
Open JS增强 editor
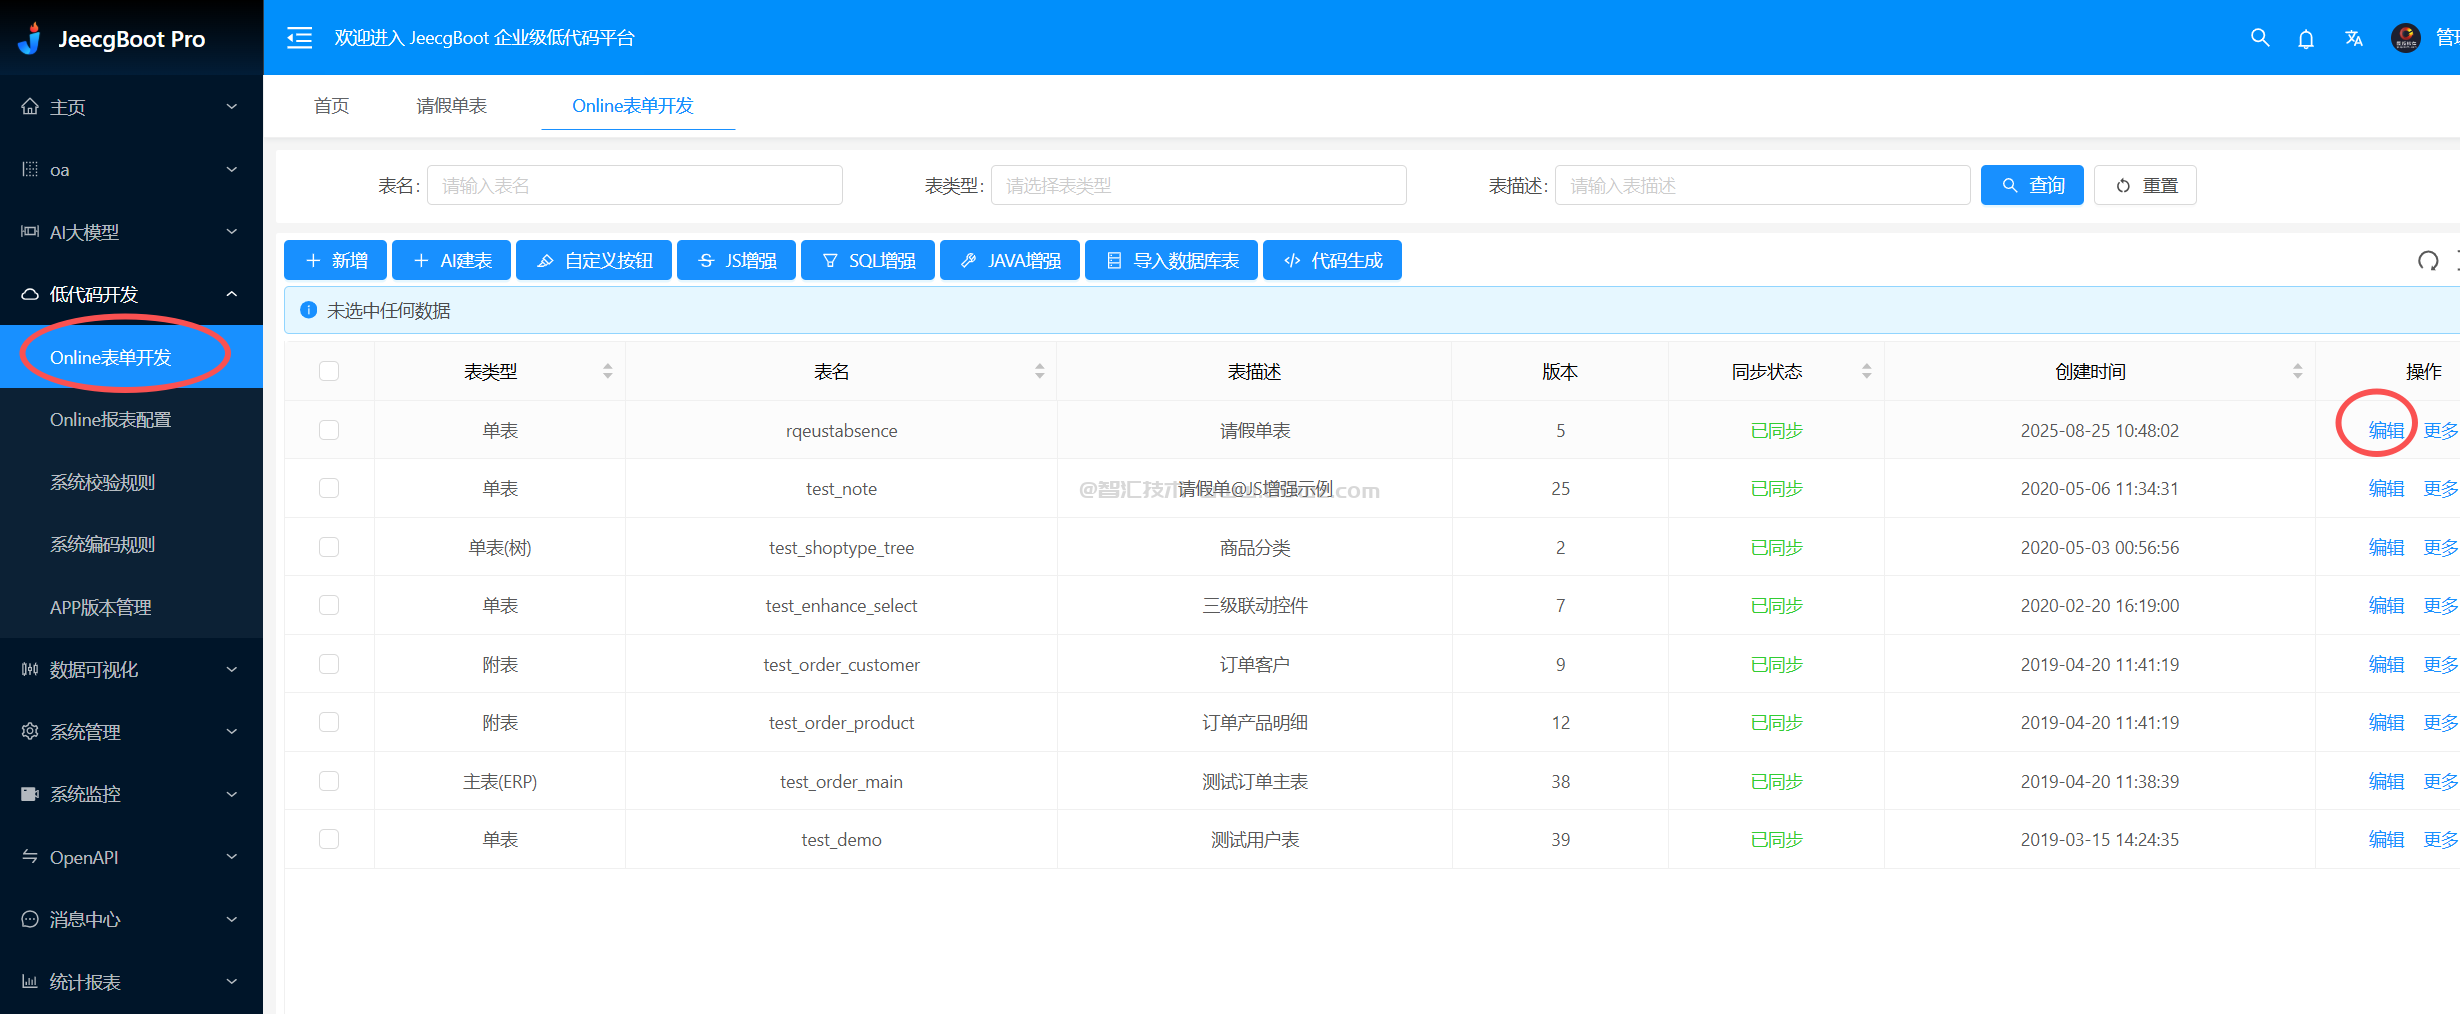pos(736,260)
